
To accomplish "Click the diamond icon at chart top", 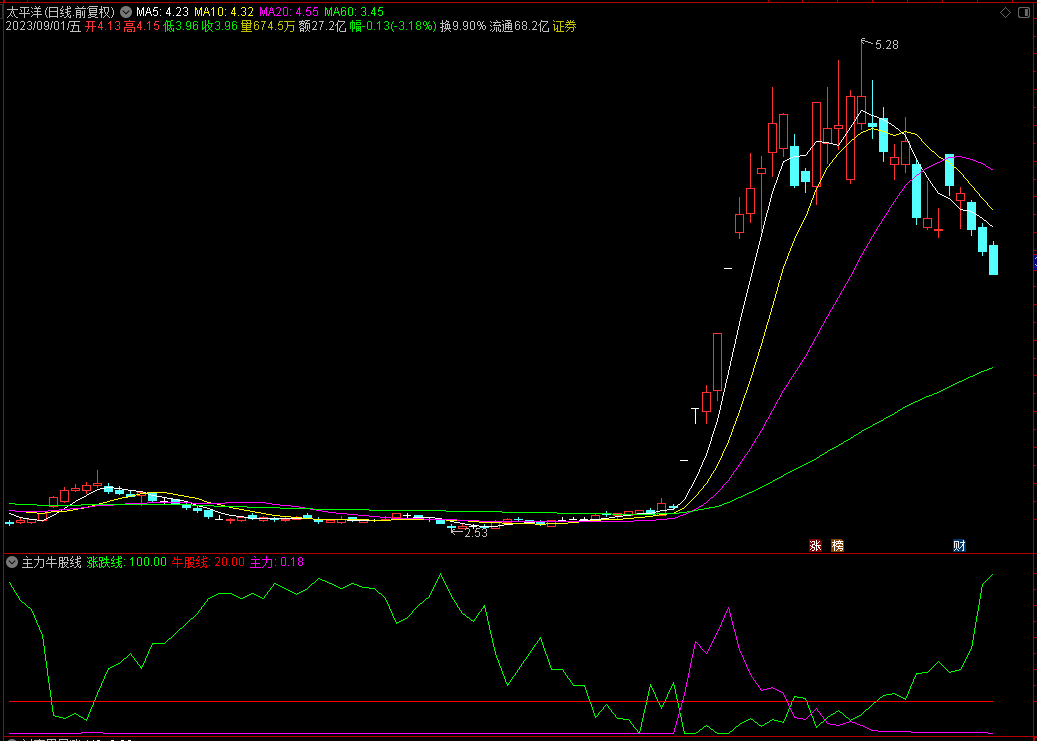I will point(1006,12).
